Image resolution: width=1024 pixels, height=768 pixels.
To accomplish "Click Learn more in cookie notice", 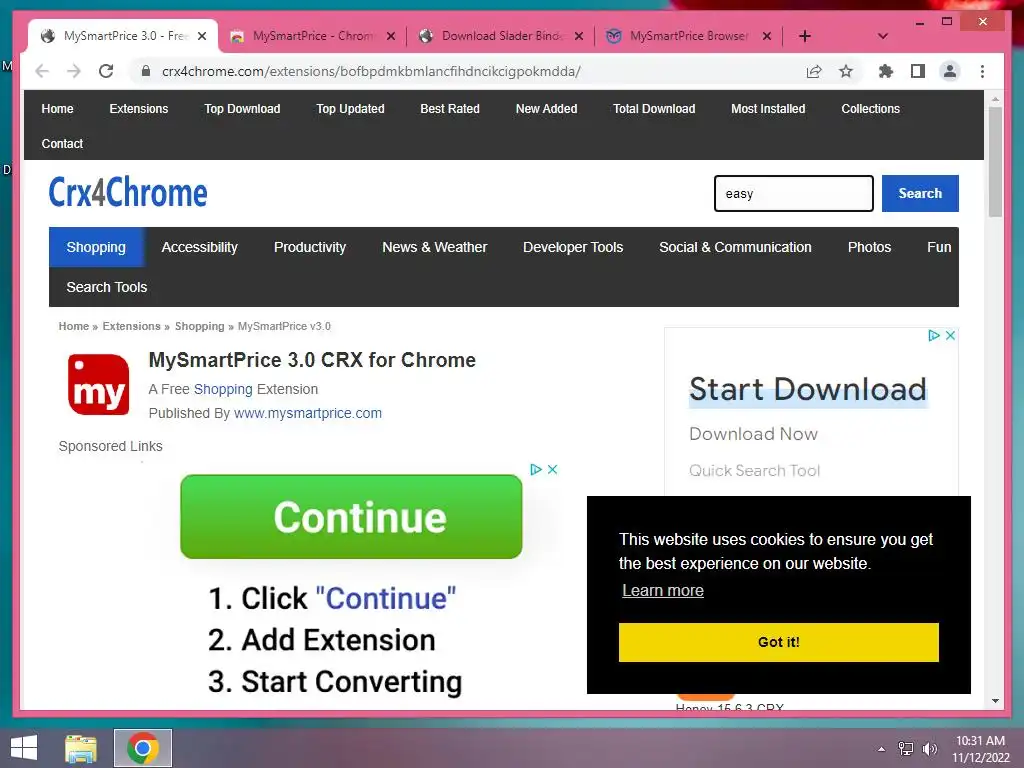I will coord(662,590).
